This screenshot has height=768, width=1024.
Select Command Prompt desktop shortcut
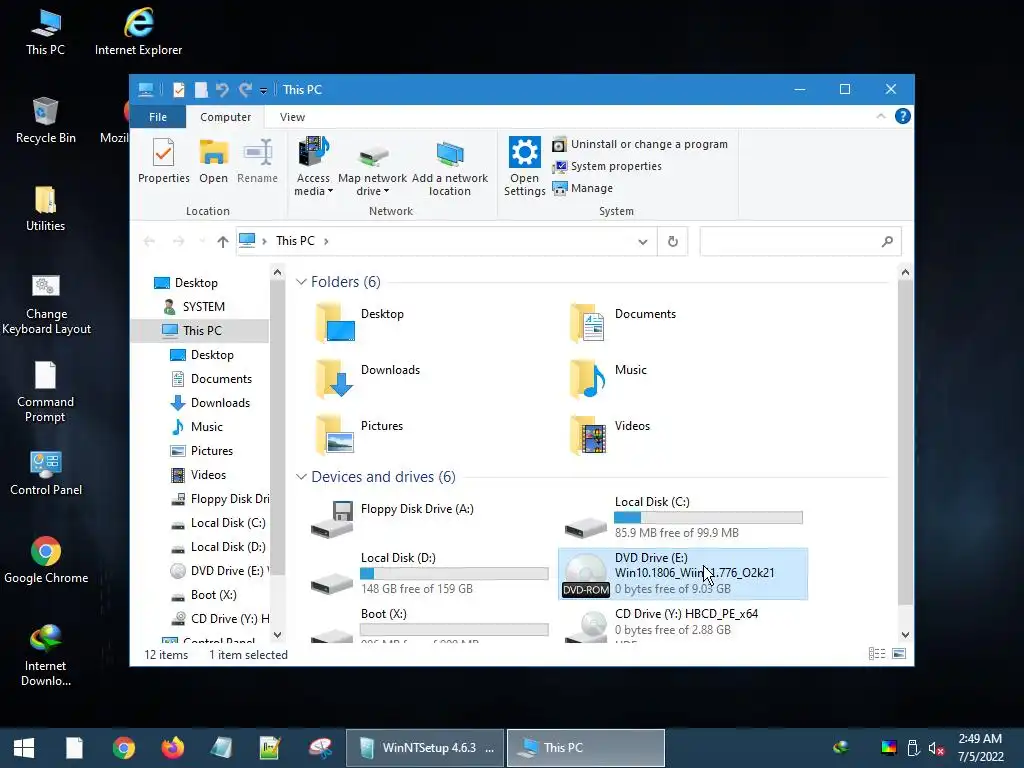45,392
